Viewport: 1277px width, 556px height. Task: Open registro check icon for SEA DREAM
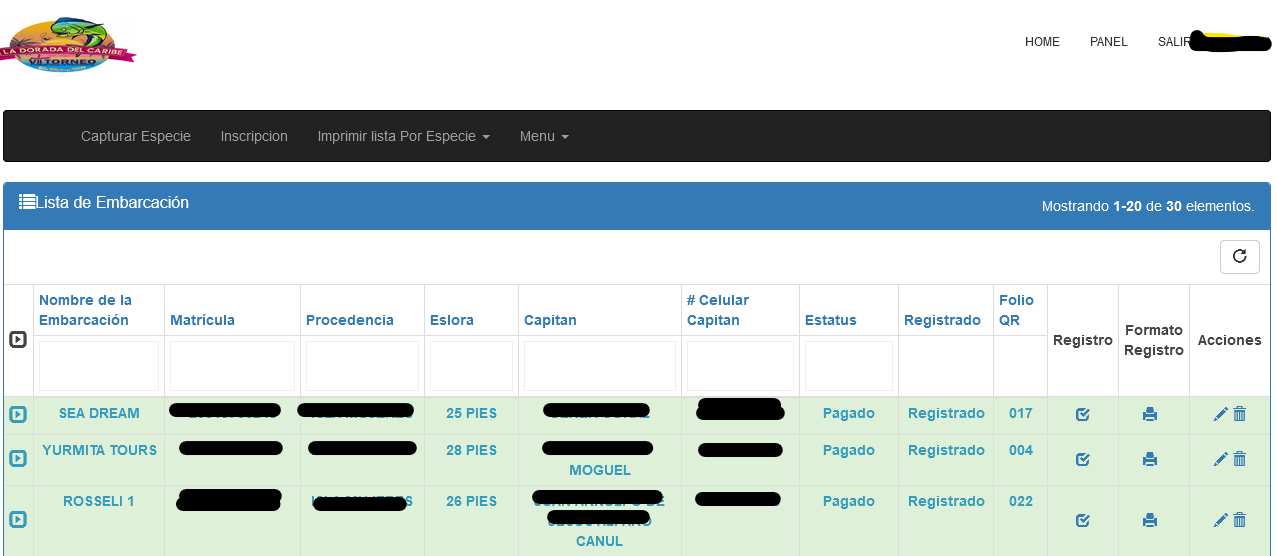pos(1082,414)
